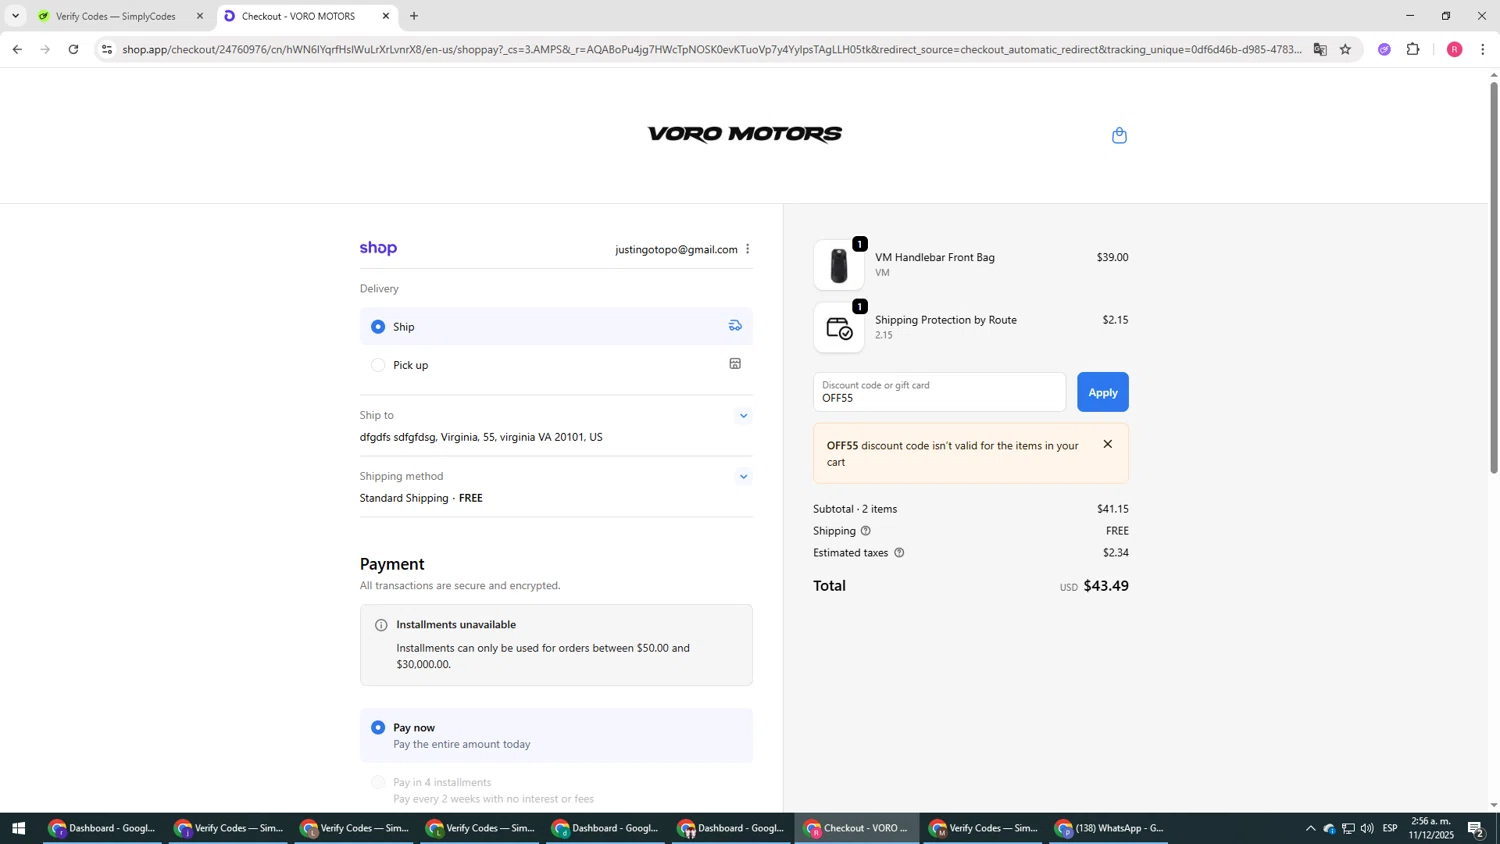
Task: Click the translate page icon
Action: tap(1320, 49)
